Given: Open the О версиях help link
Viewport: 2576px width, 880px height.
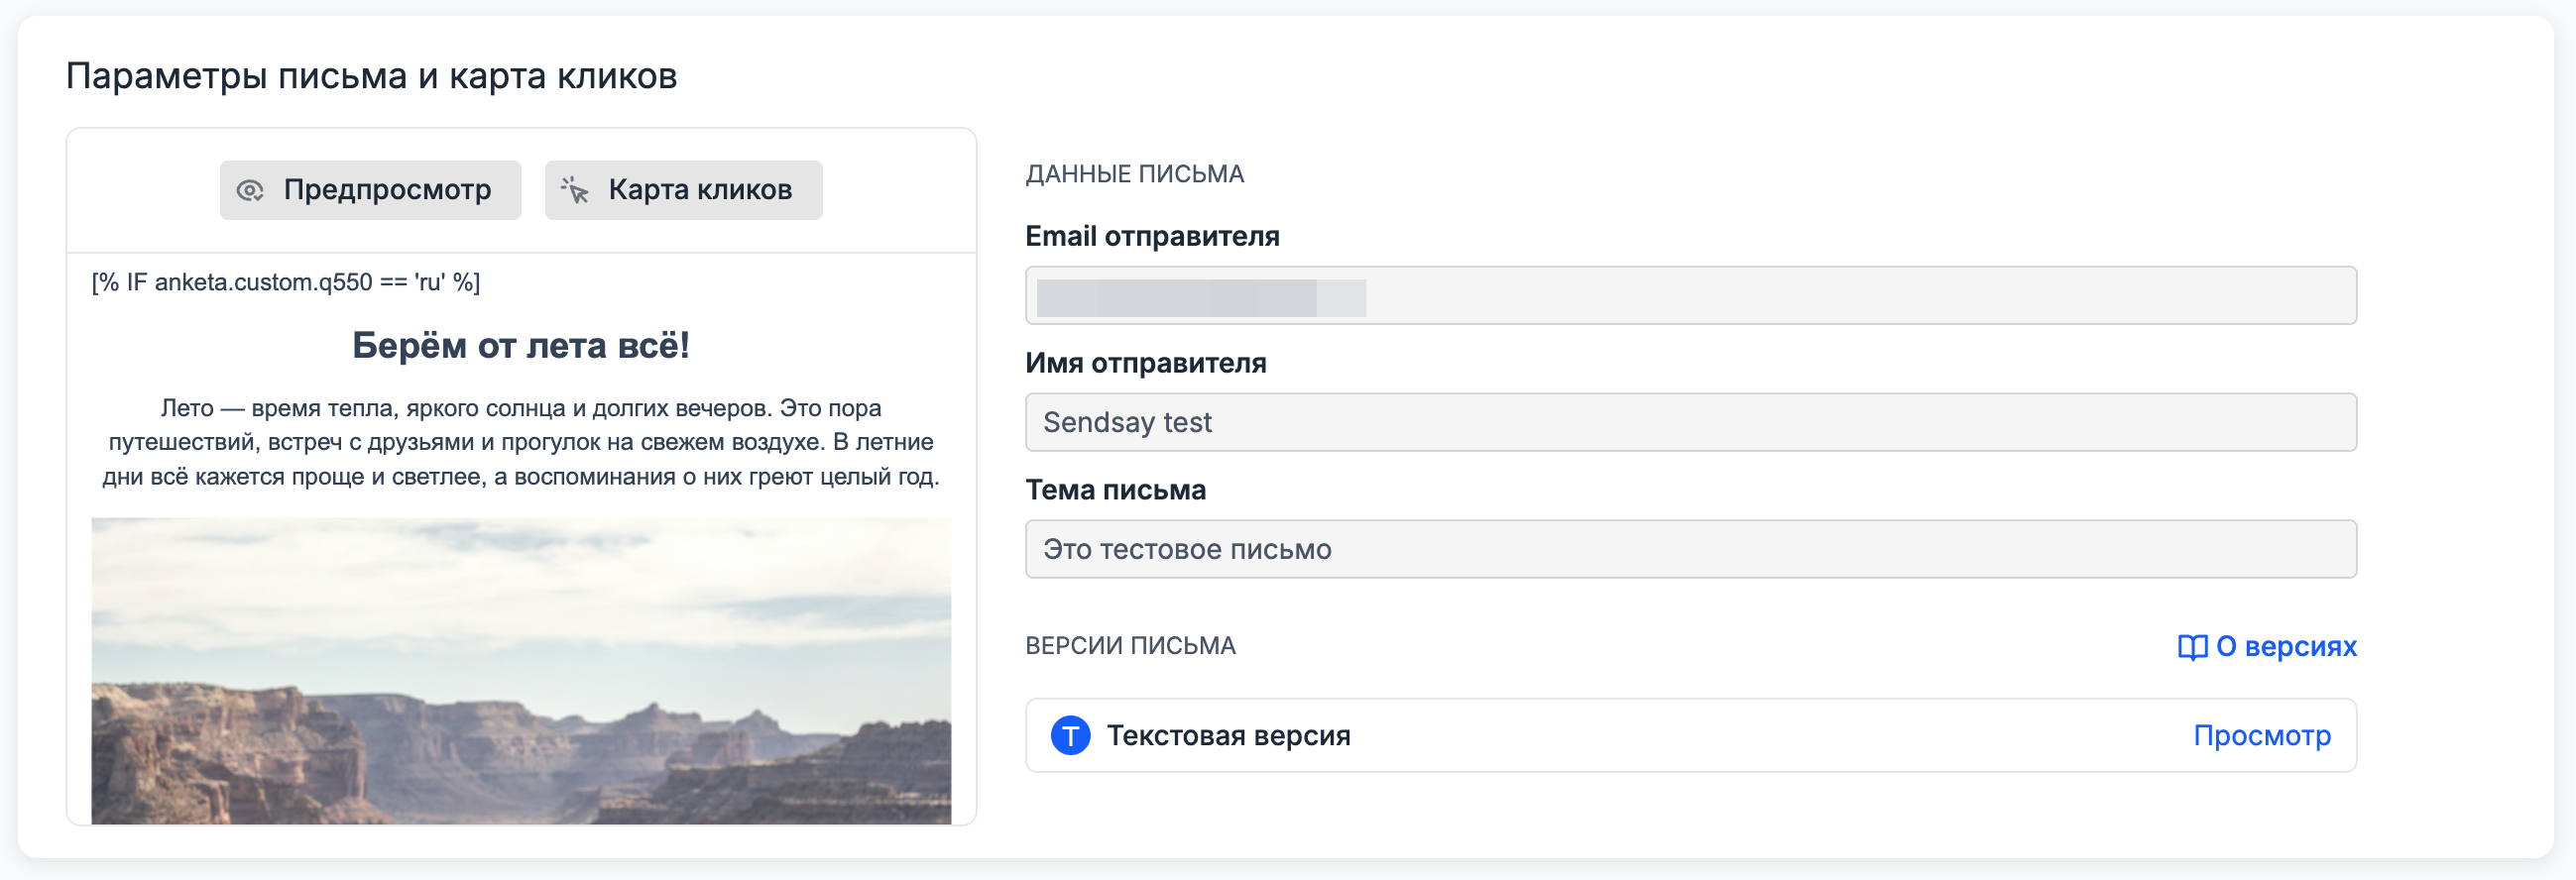Looking at the screenshot, I should pos(2267,647).
